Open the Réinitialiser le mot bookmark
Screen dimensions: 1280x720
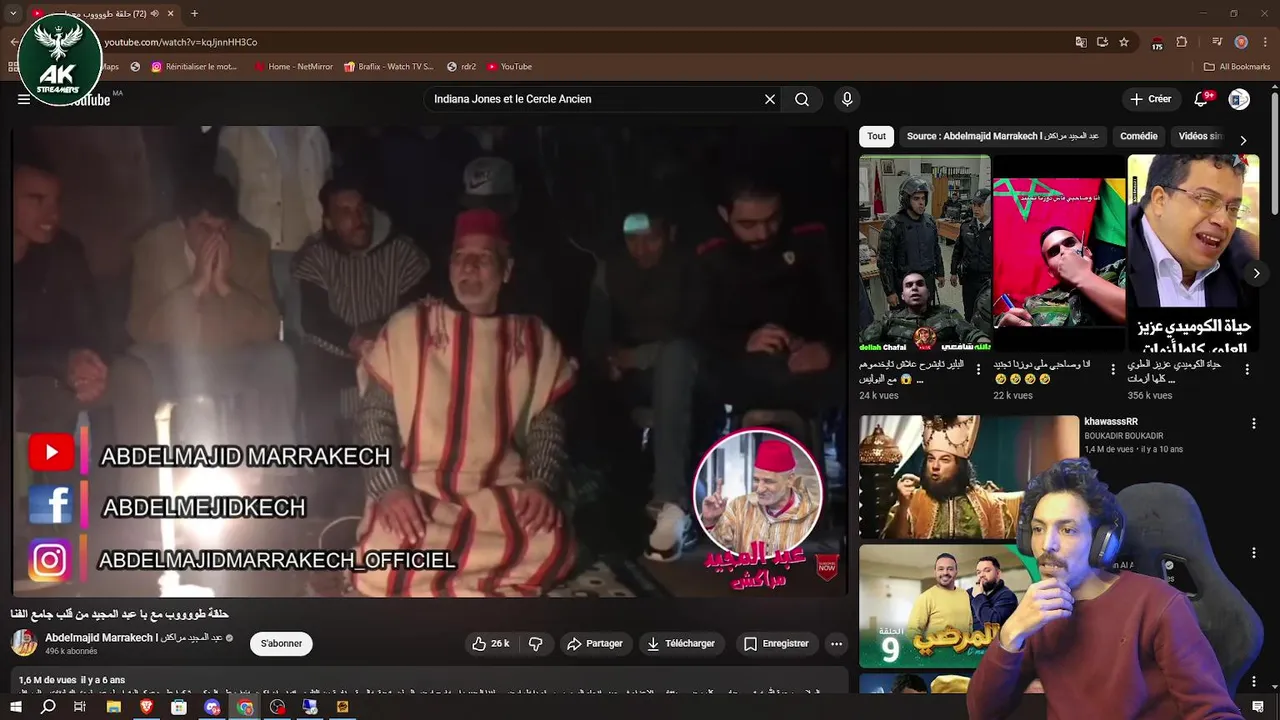(194, 67)
